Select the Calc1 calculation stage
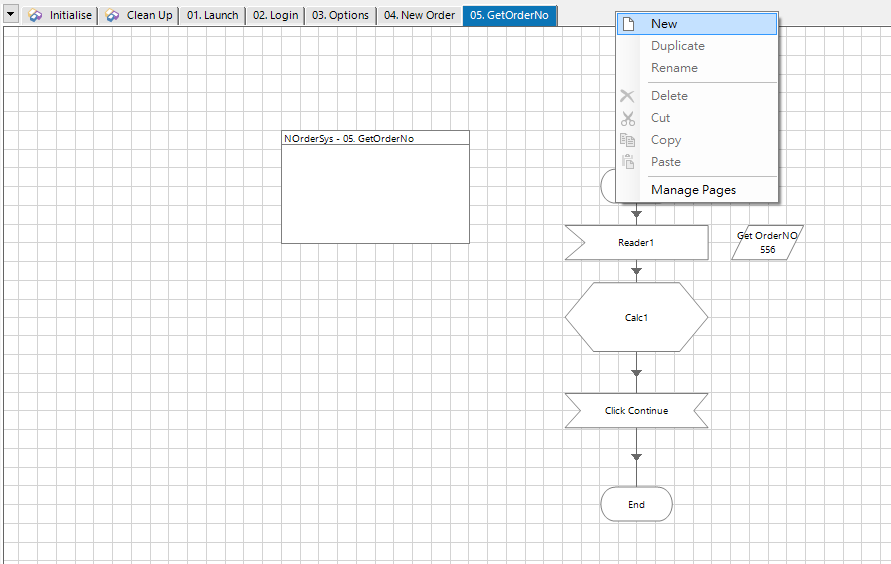 [636, 317]
